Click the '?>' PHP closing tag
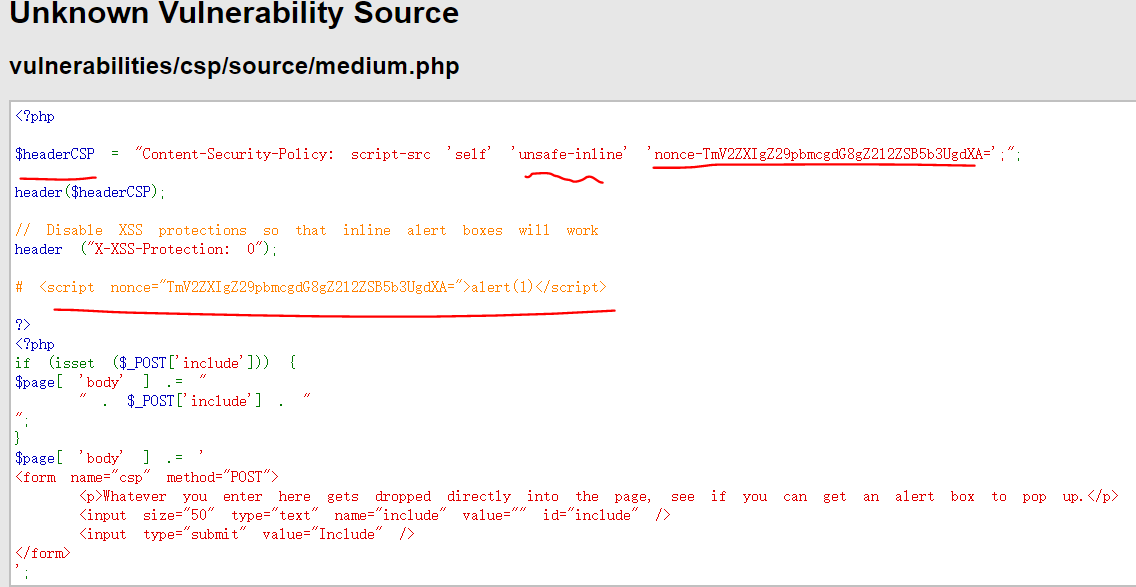The height and width of the screenshot is (587, 1136). point(22,325)
